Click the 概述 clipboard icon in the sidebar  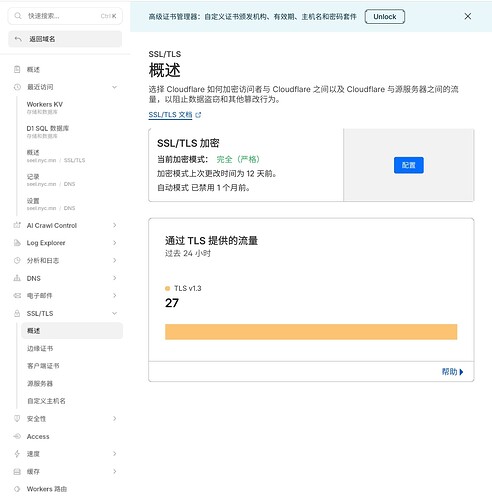click(x=17, y=69)
